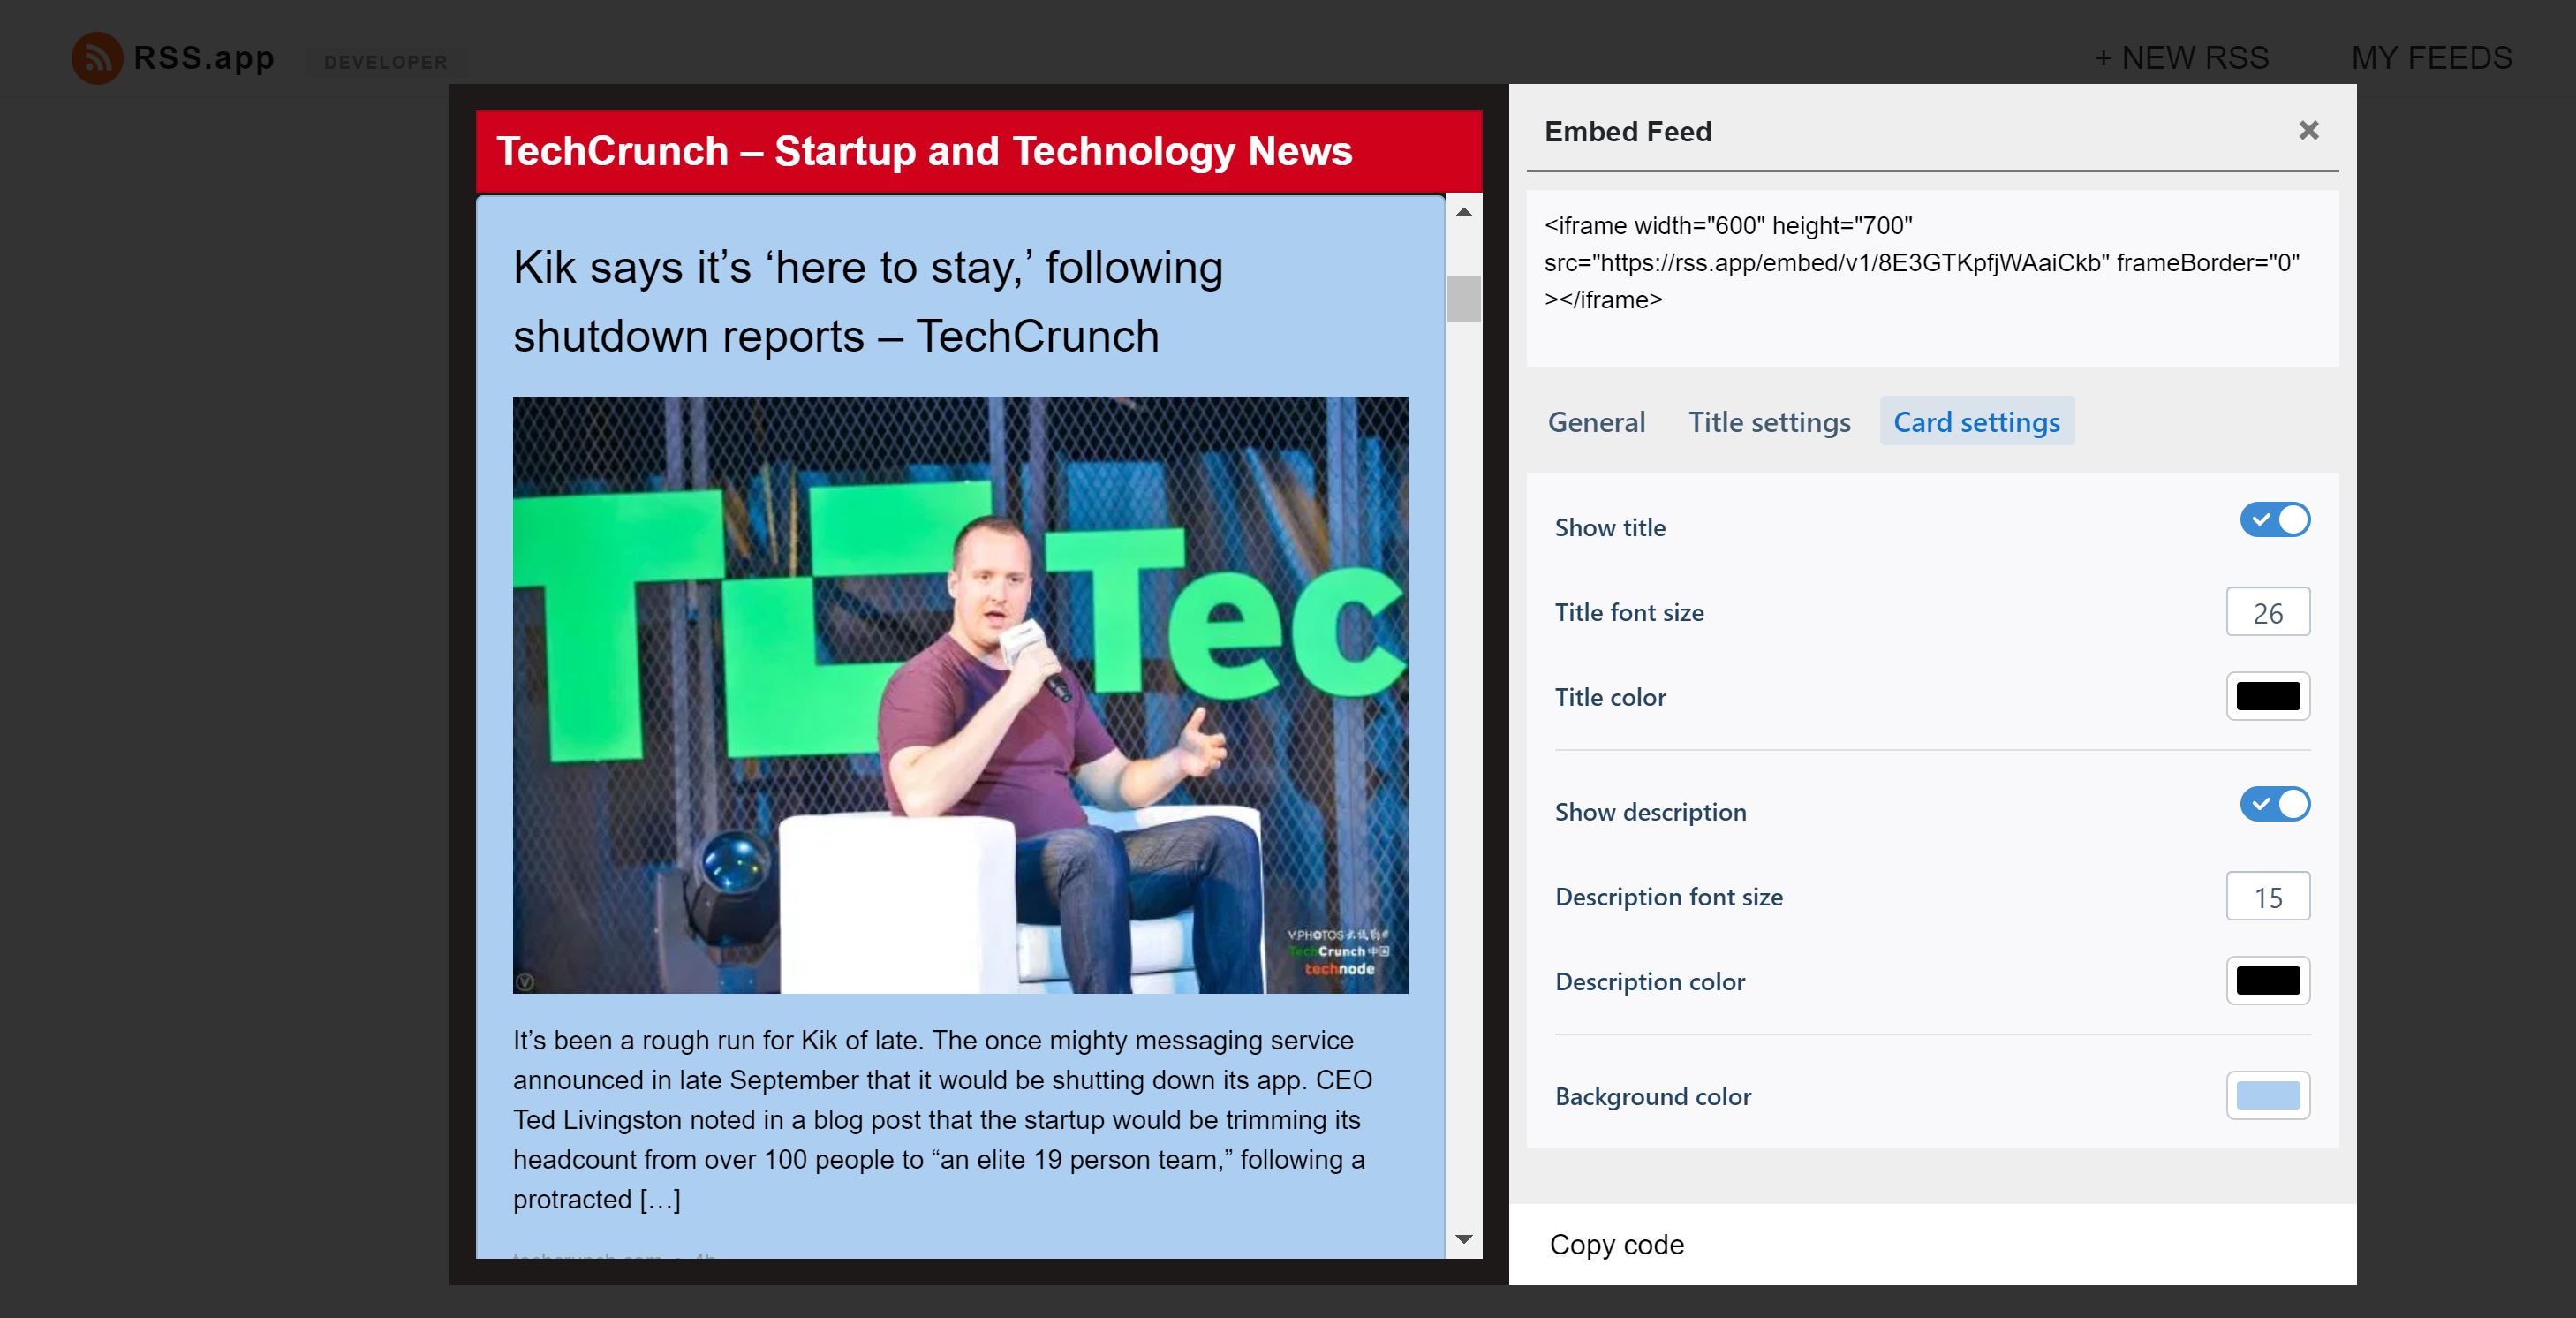Click the scroll up arrow in feed preview

pos(1463,212)
